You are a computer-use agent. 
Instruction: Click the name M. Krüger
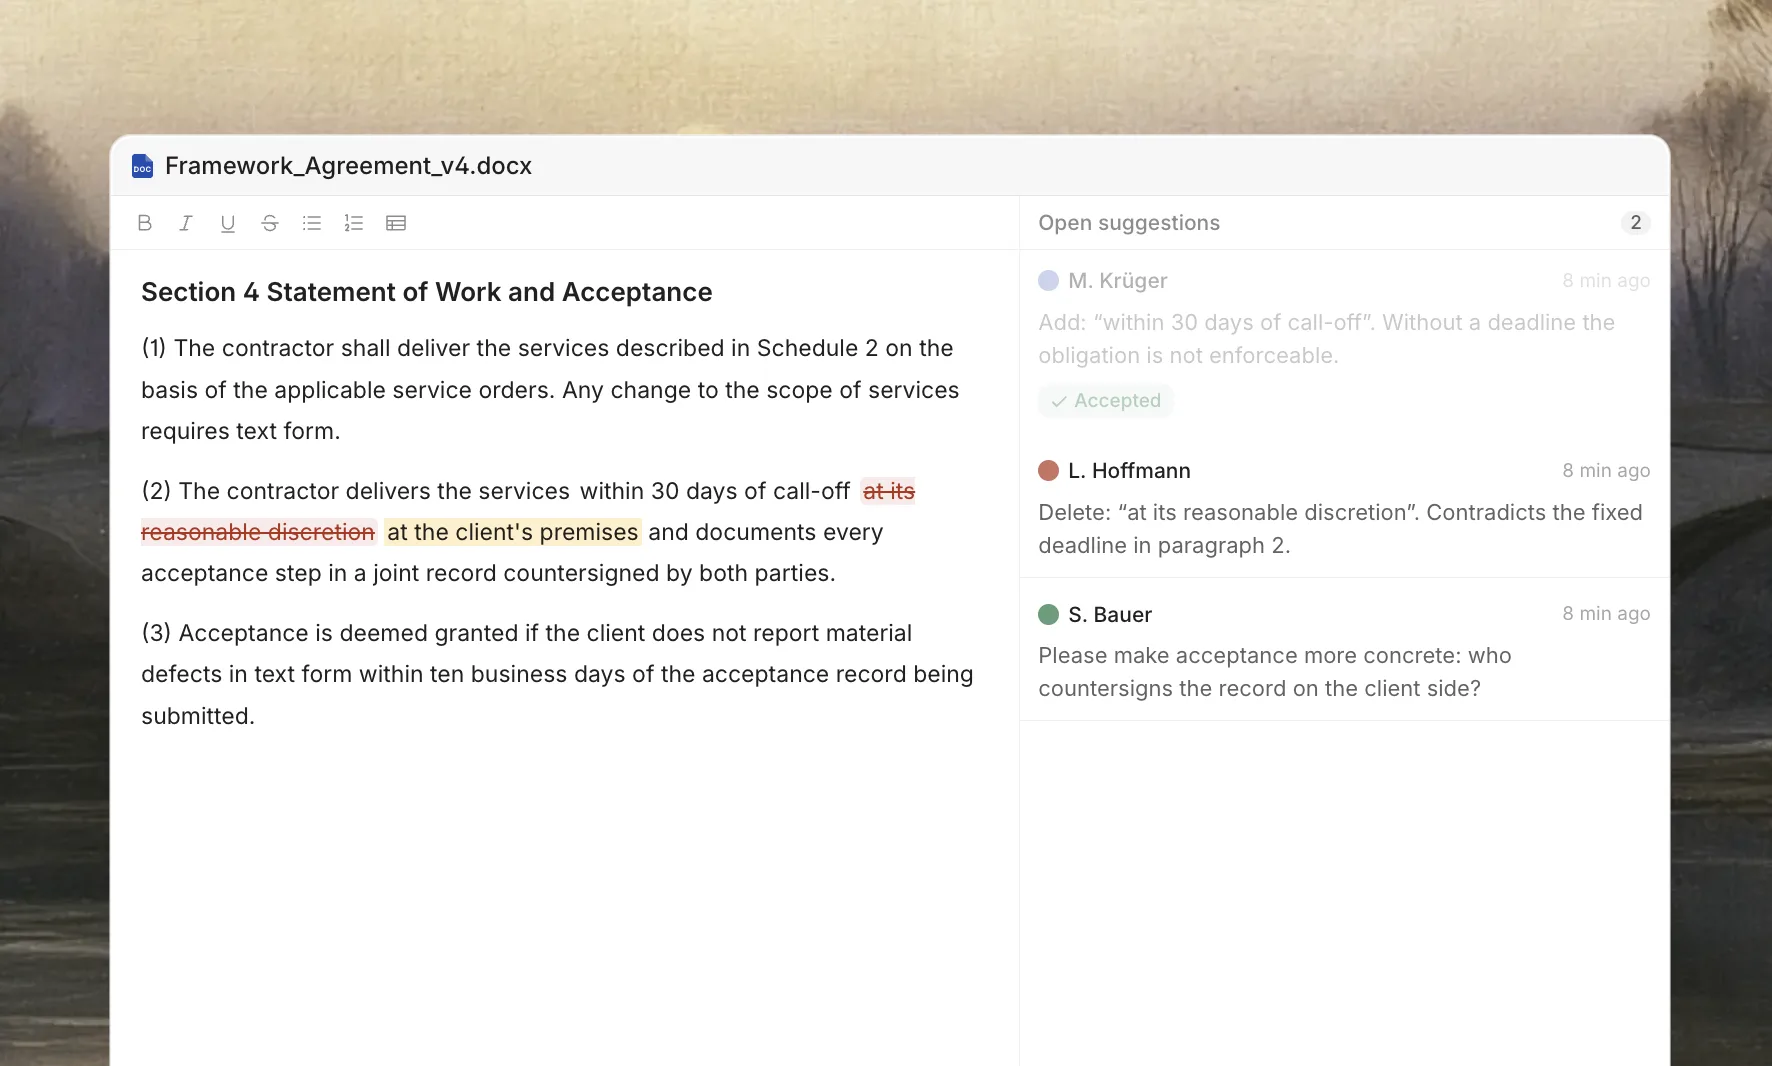pos(1118,281)
